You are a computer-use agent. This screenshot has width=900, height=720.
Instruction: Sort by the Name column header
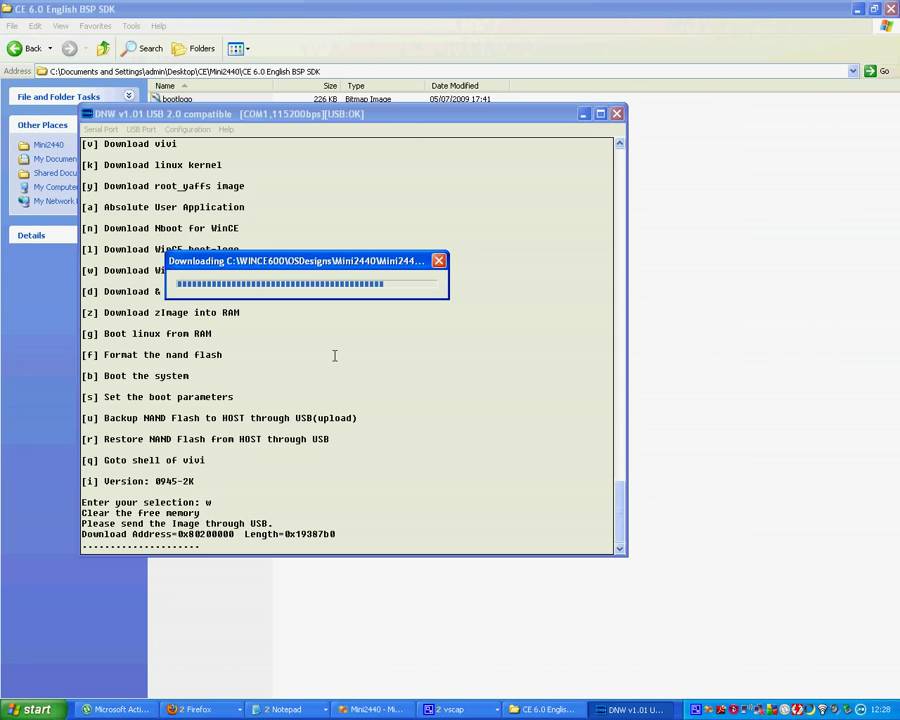coord(211,86)
